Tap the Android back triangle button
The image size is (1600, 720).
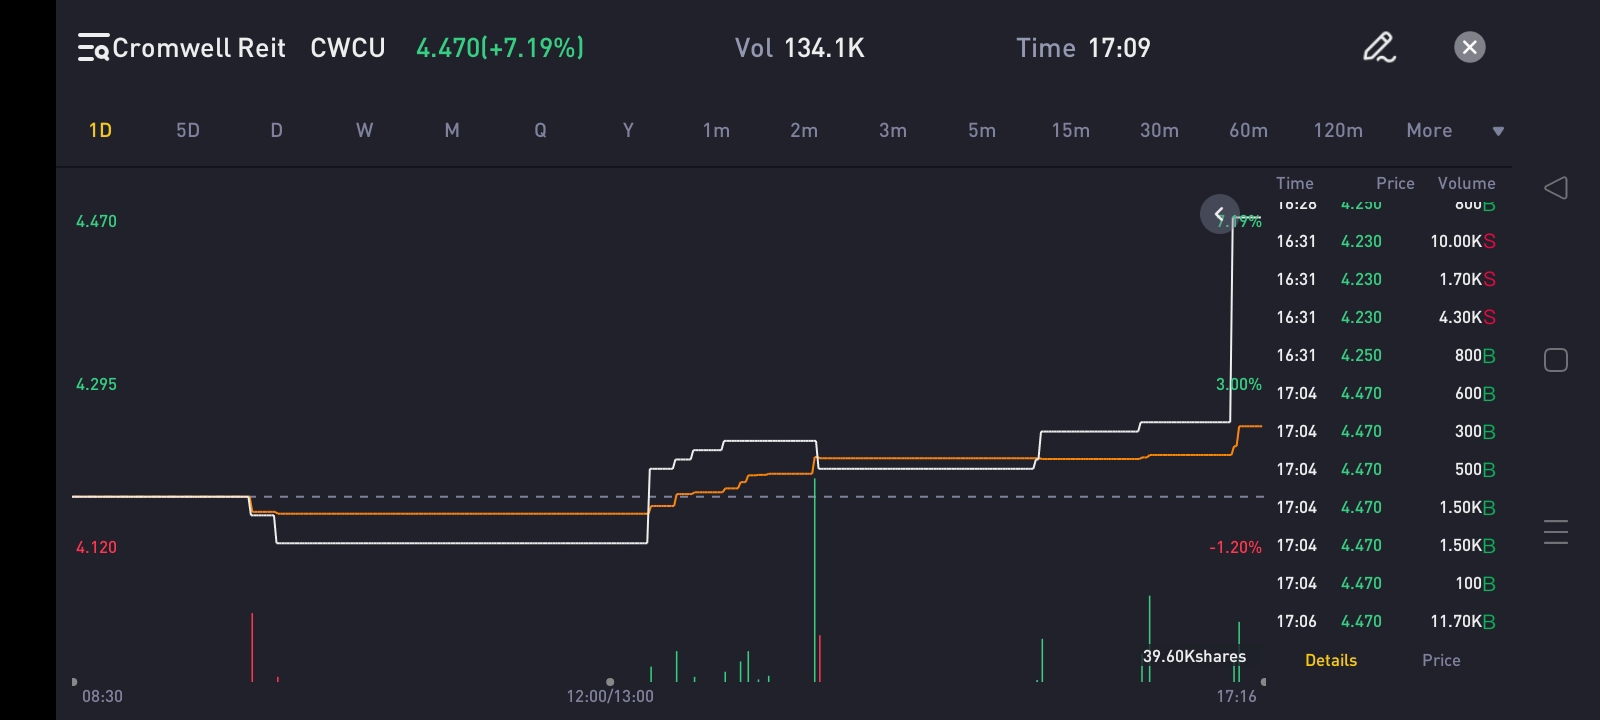tap(1556, 188)
